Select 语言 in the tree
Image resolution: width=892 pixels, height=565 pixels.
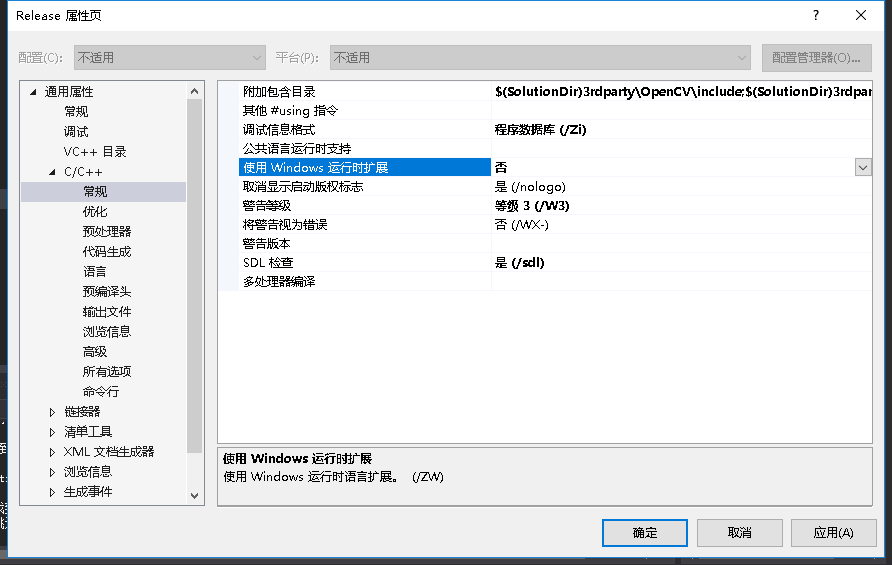95,271
